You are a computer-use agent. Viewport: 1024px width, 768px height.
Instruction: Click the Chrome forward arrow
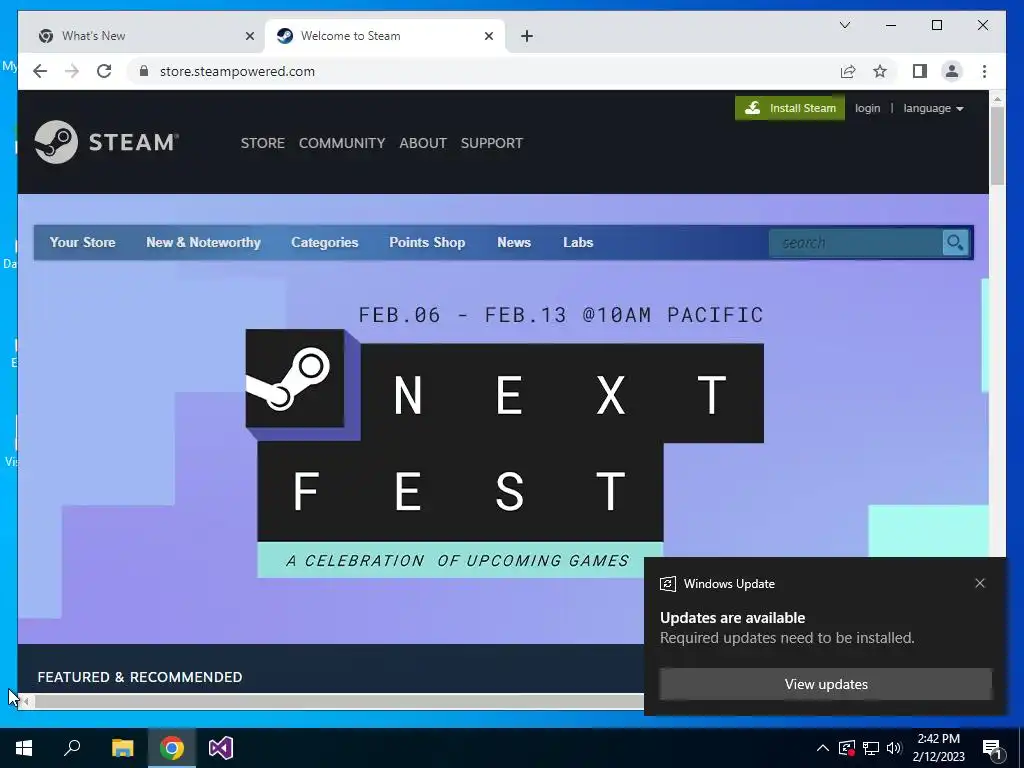[72, 71]
